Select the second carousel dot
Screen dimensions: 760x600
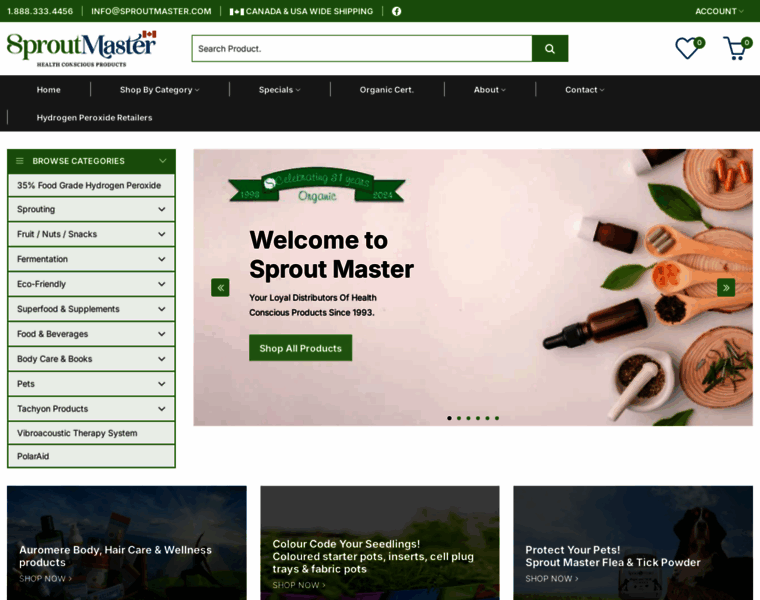[x=459, y=418]
